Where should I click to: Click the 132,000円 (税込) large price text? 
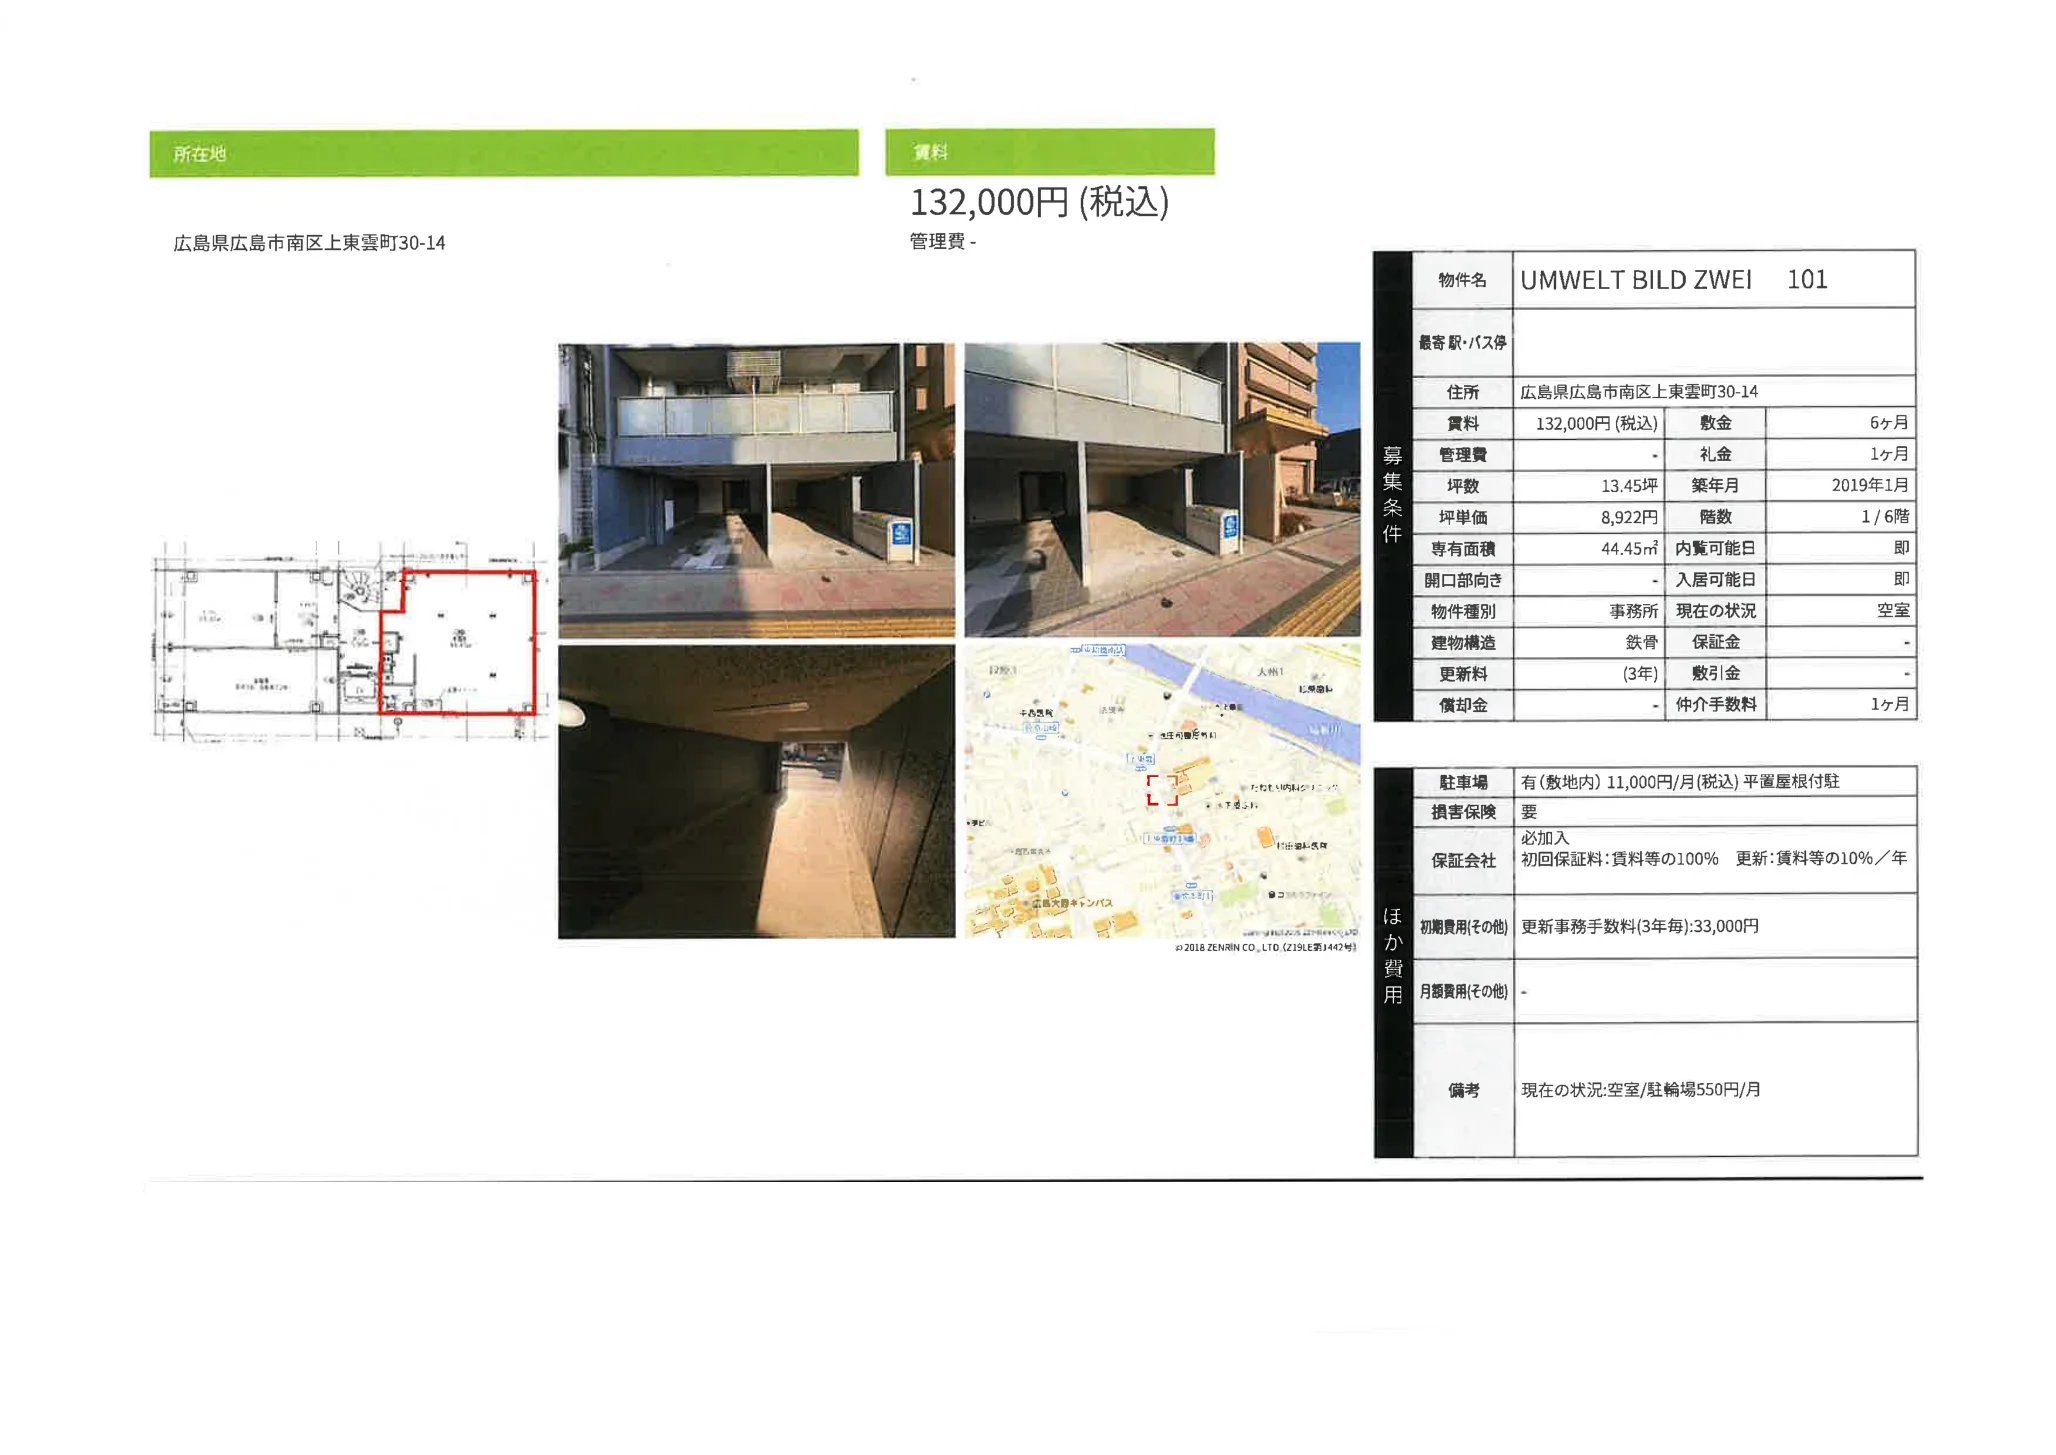[x=1038, y=203]
